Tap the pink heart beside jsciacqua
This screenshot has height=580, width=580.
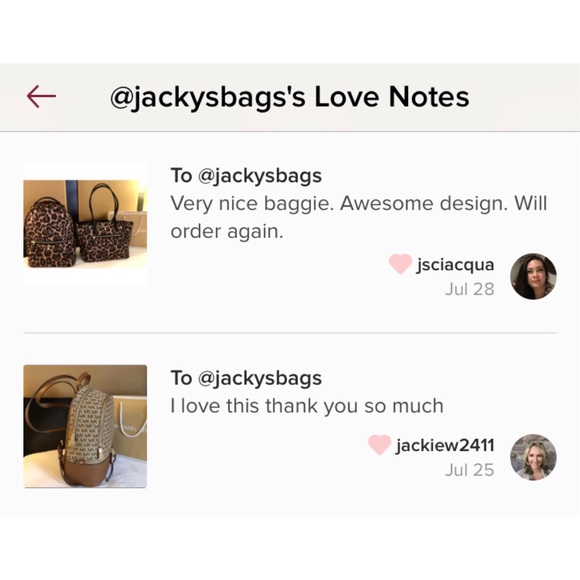pyautogui.click(x=400, y=264)
